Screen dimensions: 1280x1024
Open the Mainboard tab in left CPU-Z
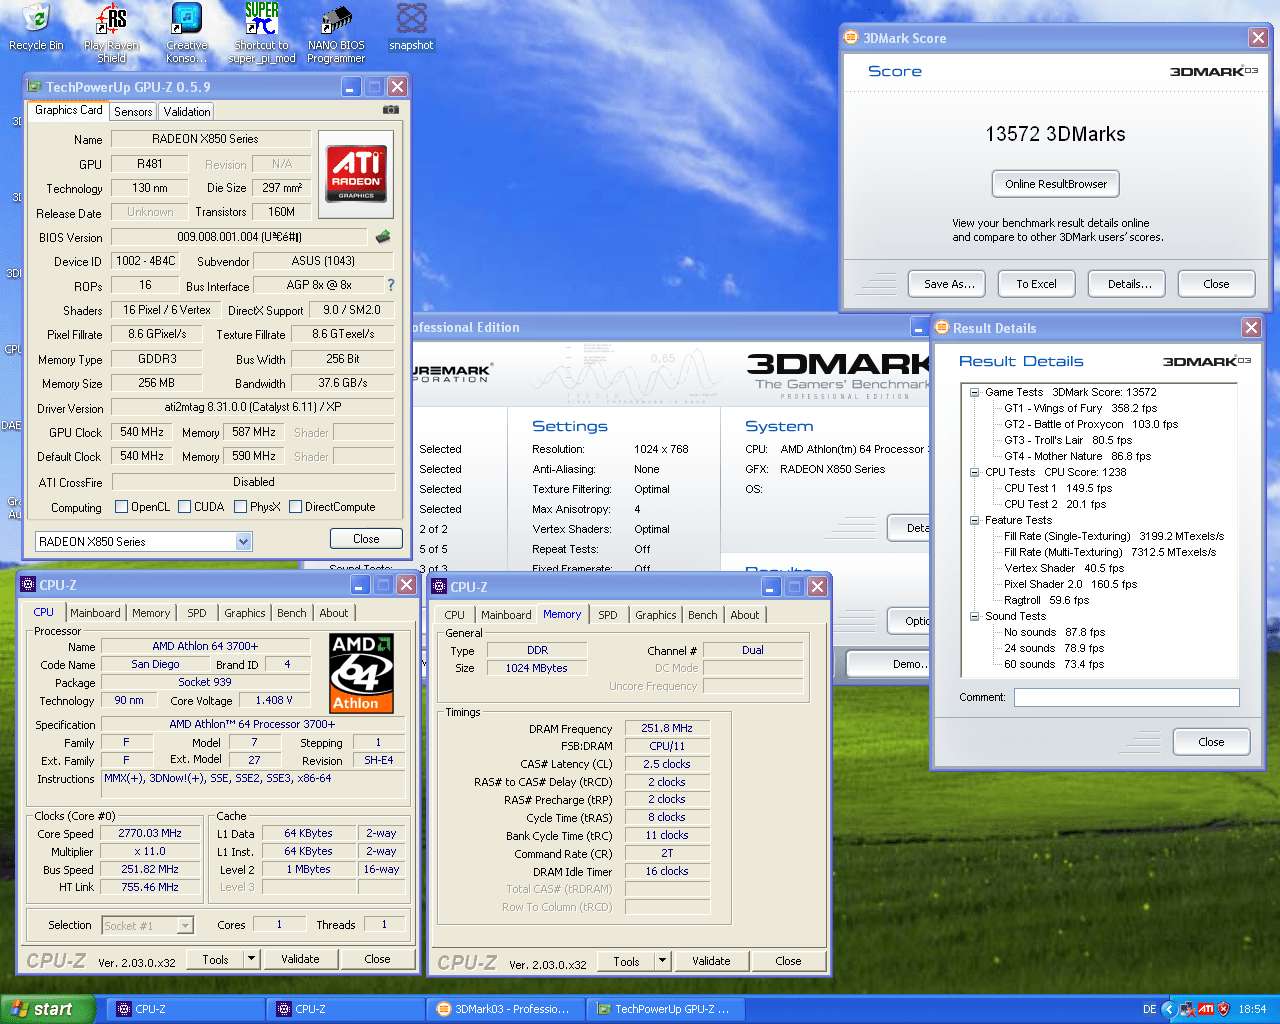pyautogui.click(x=95, y=613)
